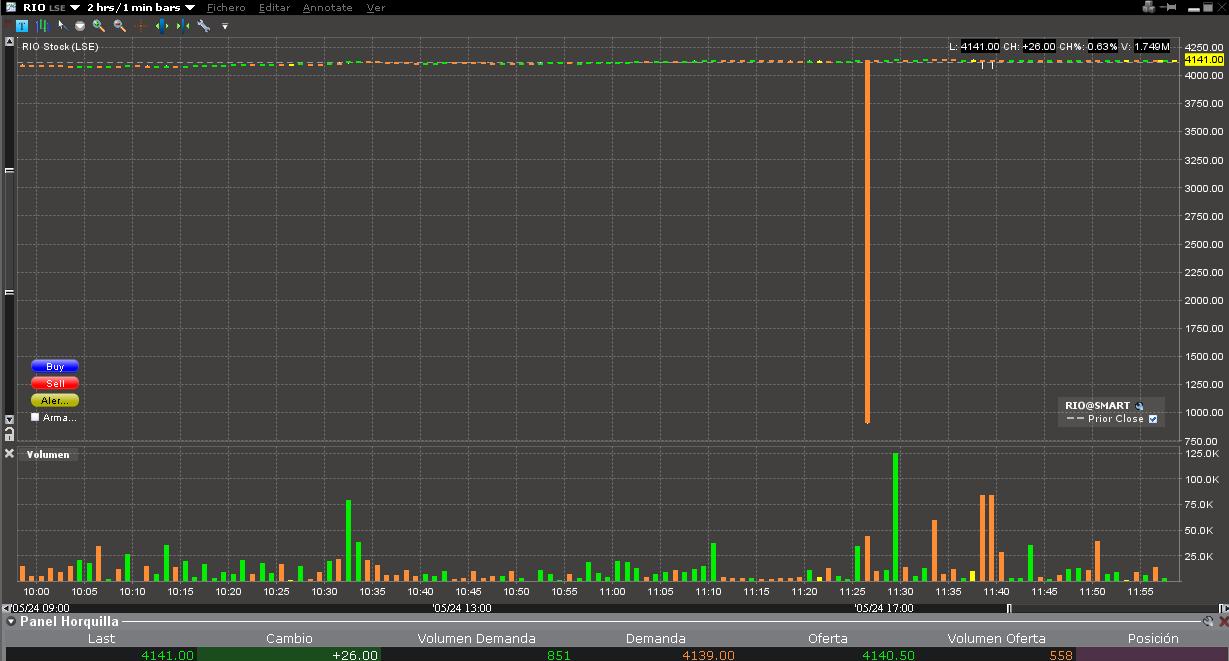The height and width of the screenshot is (661, 1229).
Task: Close the Panel Horquilla
Action: pyautogui.click(x=1223, y=621)
